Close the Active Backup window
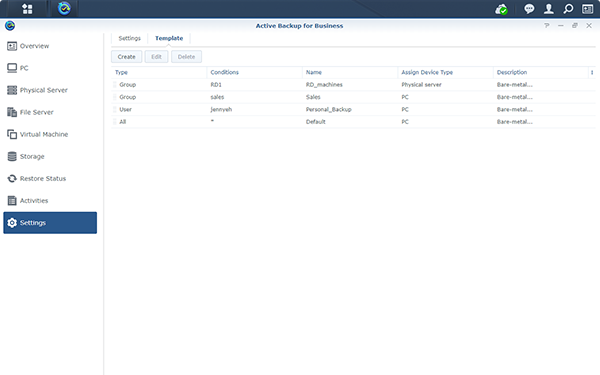The height and width of the screenshot is (375, 600). pos(589,26)
